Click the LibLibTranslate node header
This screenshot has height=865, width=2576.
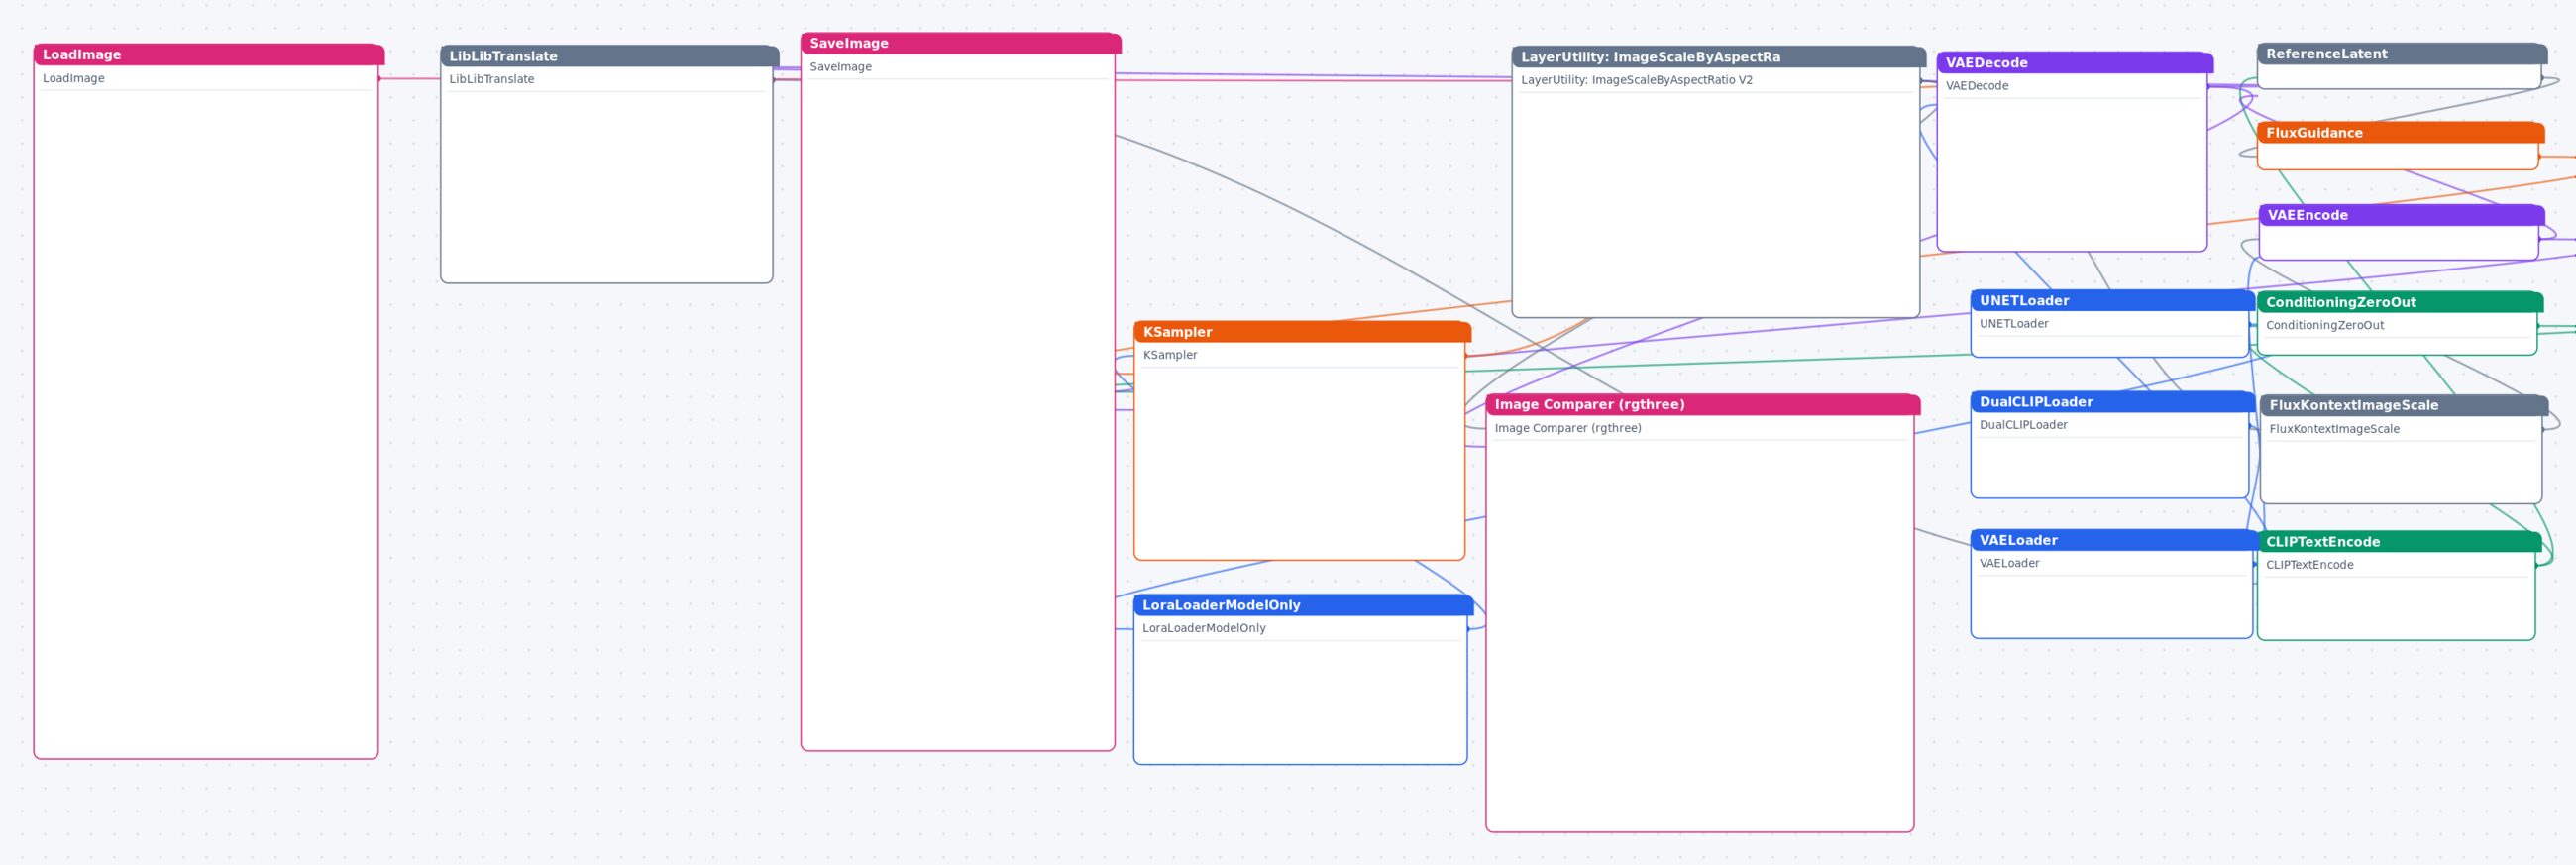[x=610, y=56]
